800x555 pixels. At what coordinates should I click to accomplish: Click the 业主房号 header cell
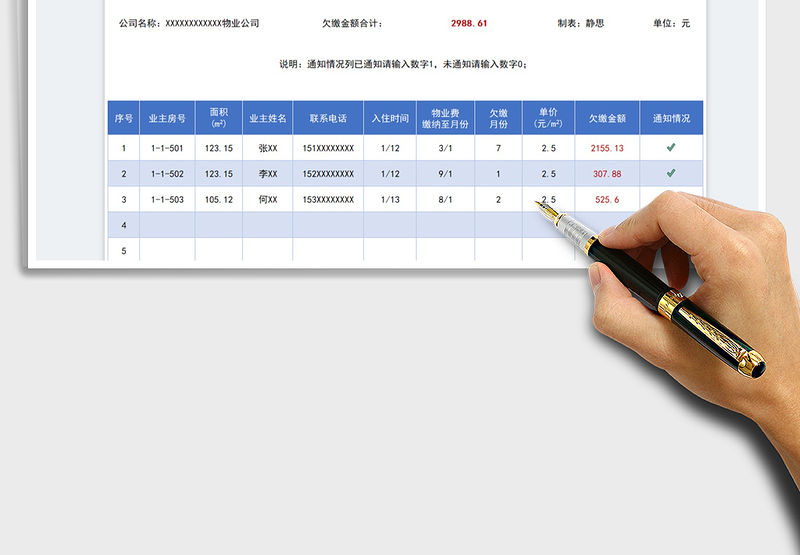click(x=167, y=118)
